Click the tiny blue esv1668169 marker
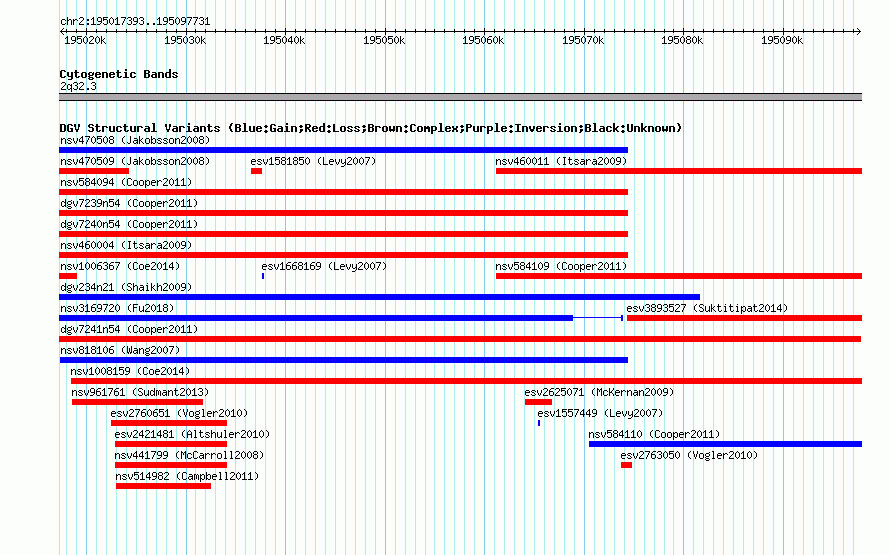Viewport: 890px width, 555px height. coord(263,276)
